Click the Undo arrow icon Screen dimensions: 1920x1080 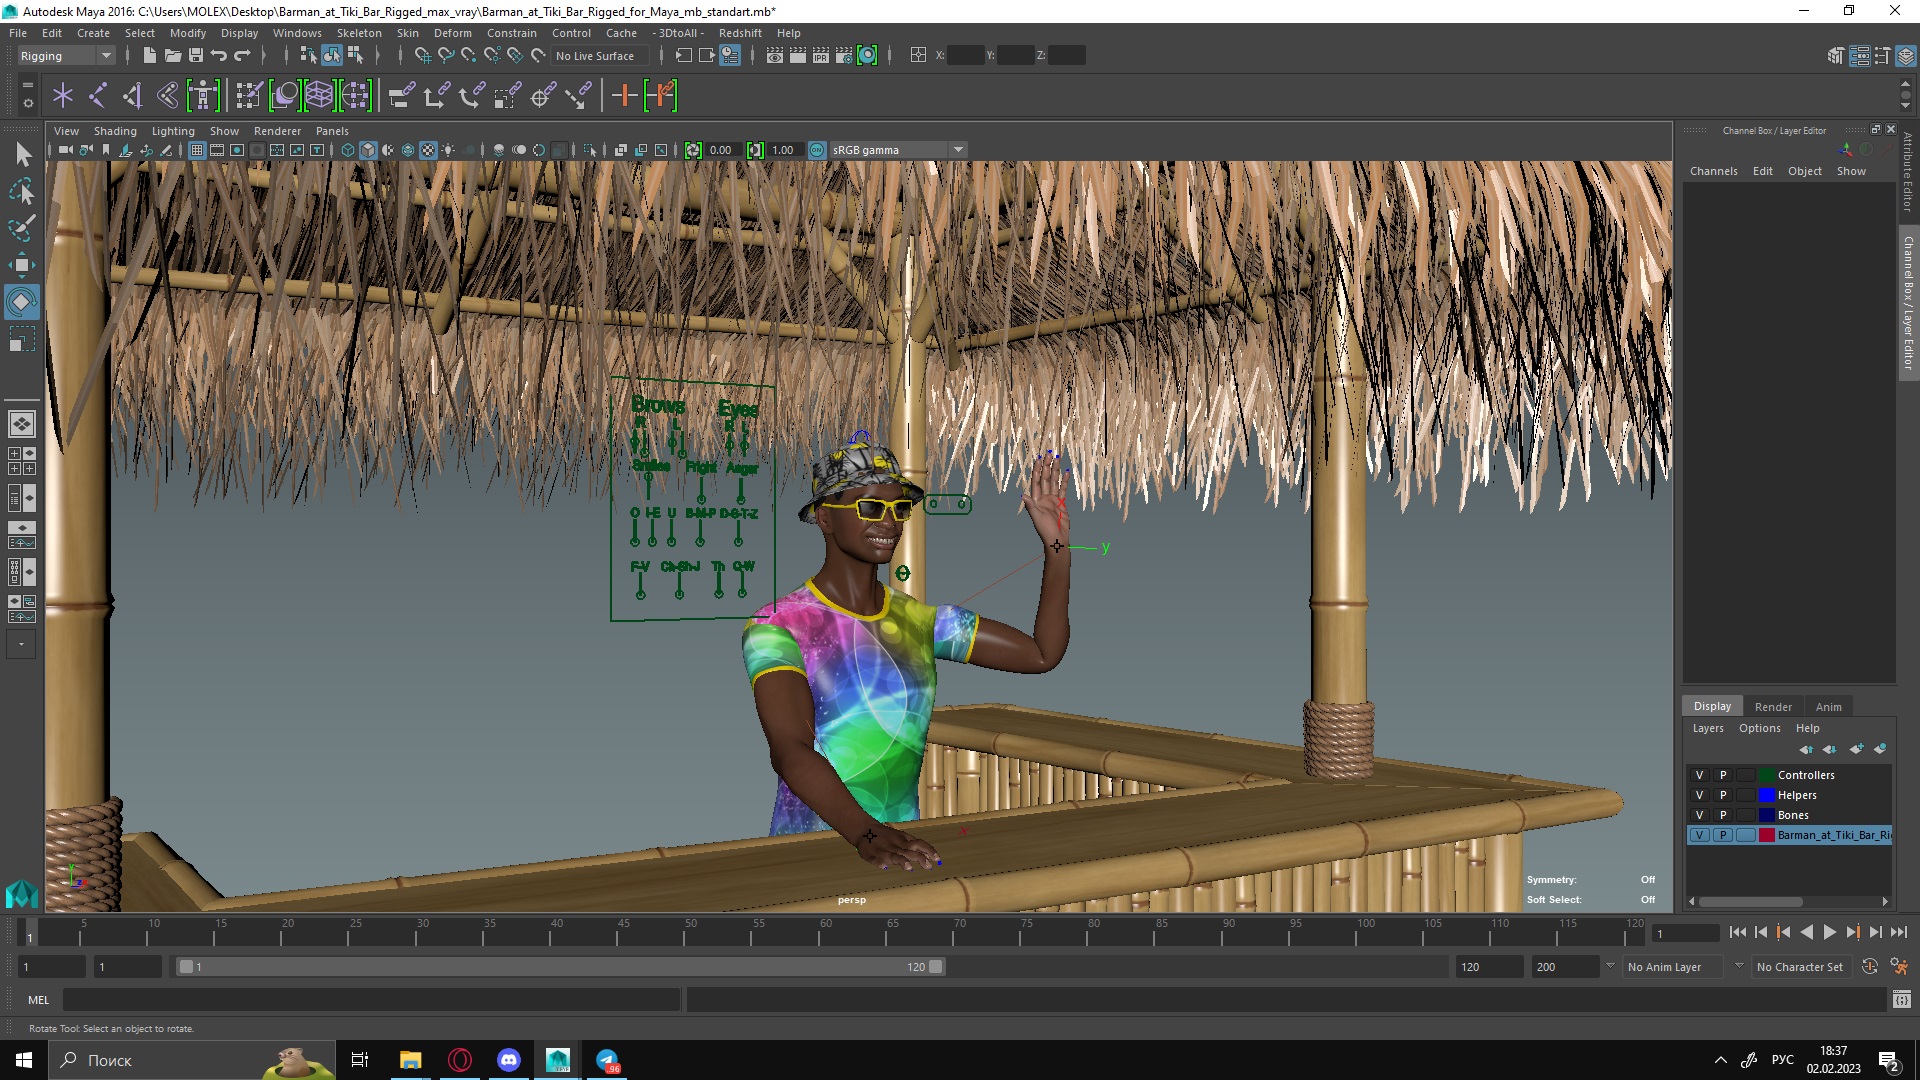tap(219, 56)
